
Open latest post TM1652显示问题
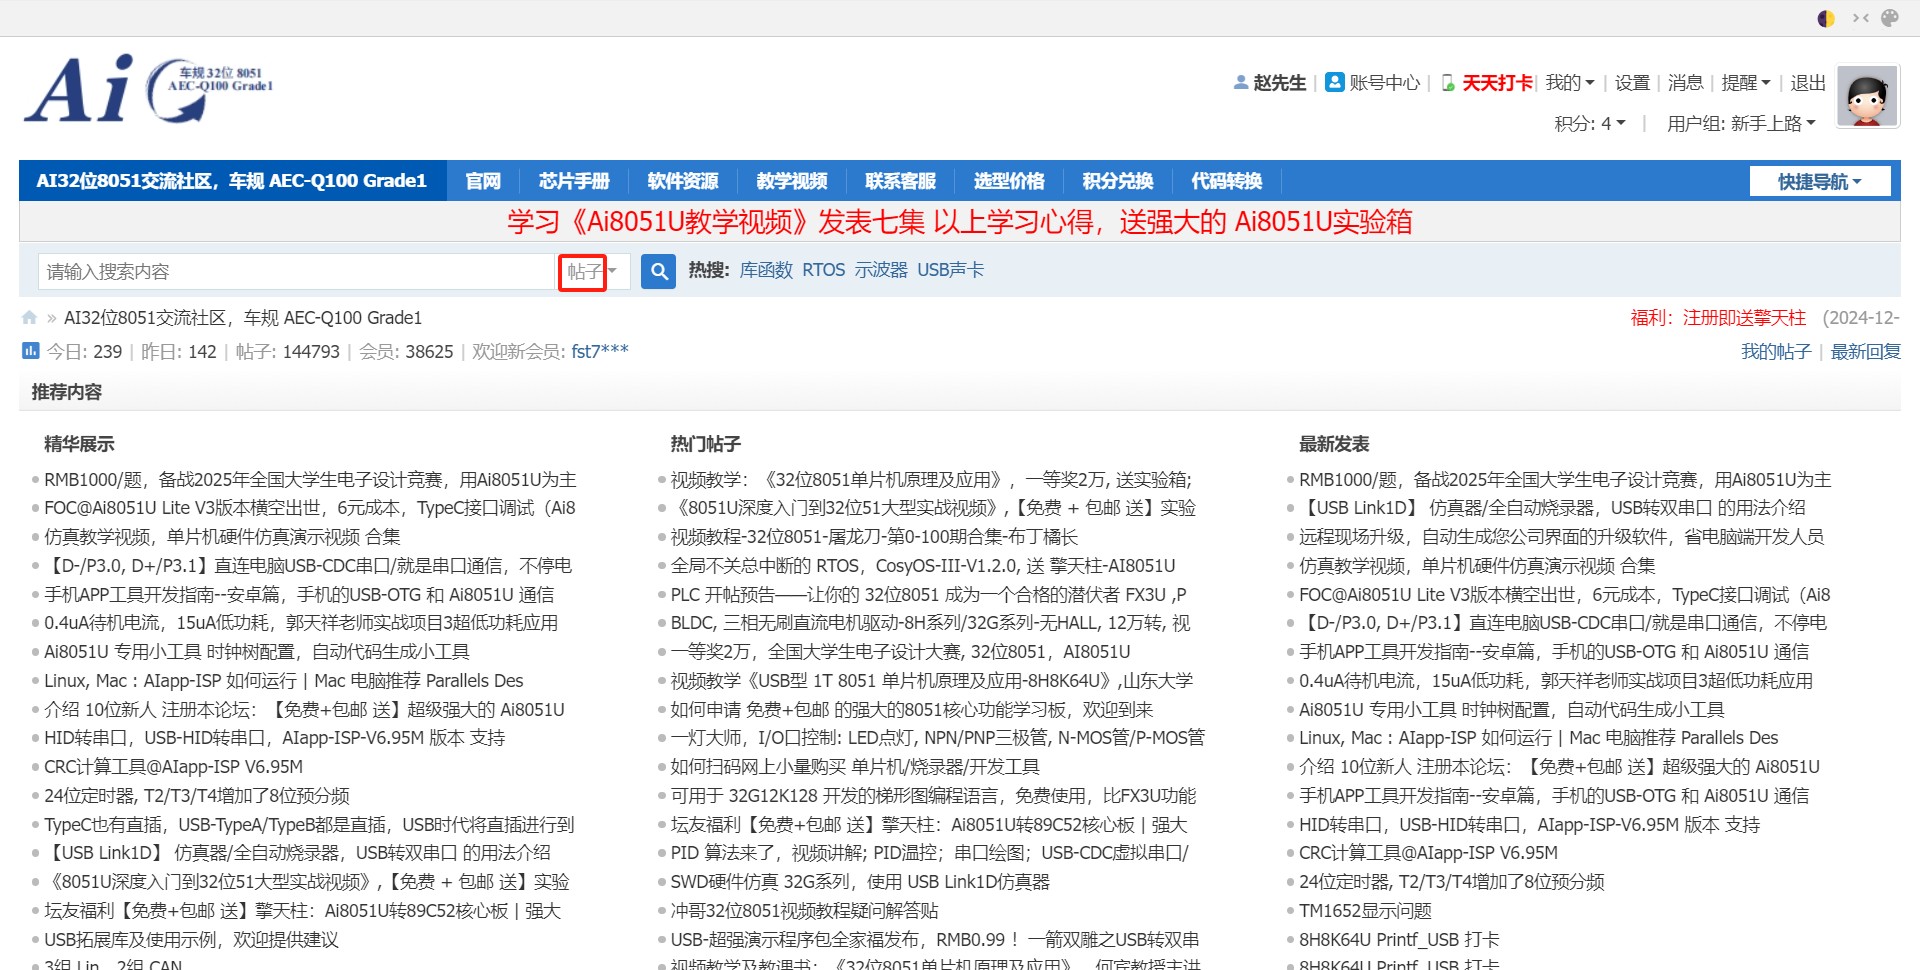(x=1365, y=911)
